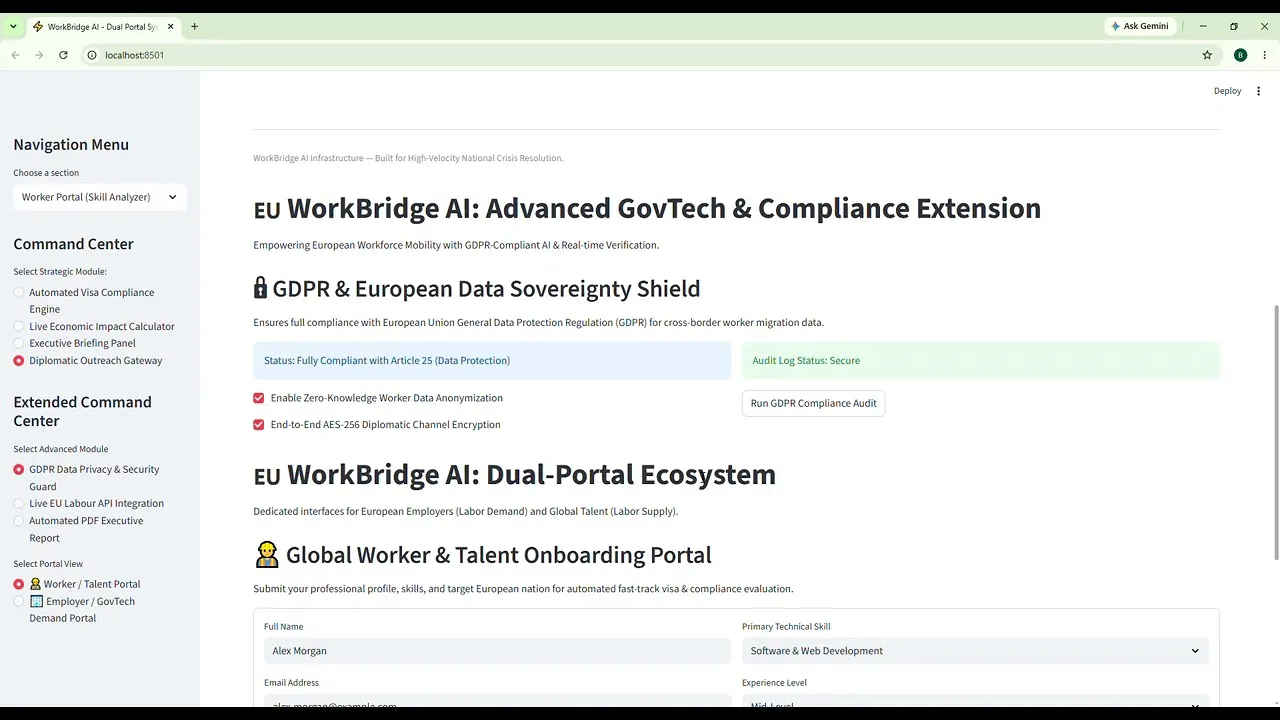Click 'Global Worker & Talent Onboarding Portal' heading
Screen dimensions: 1280x720
(499, 555)
